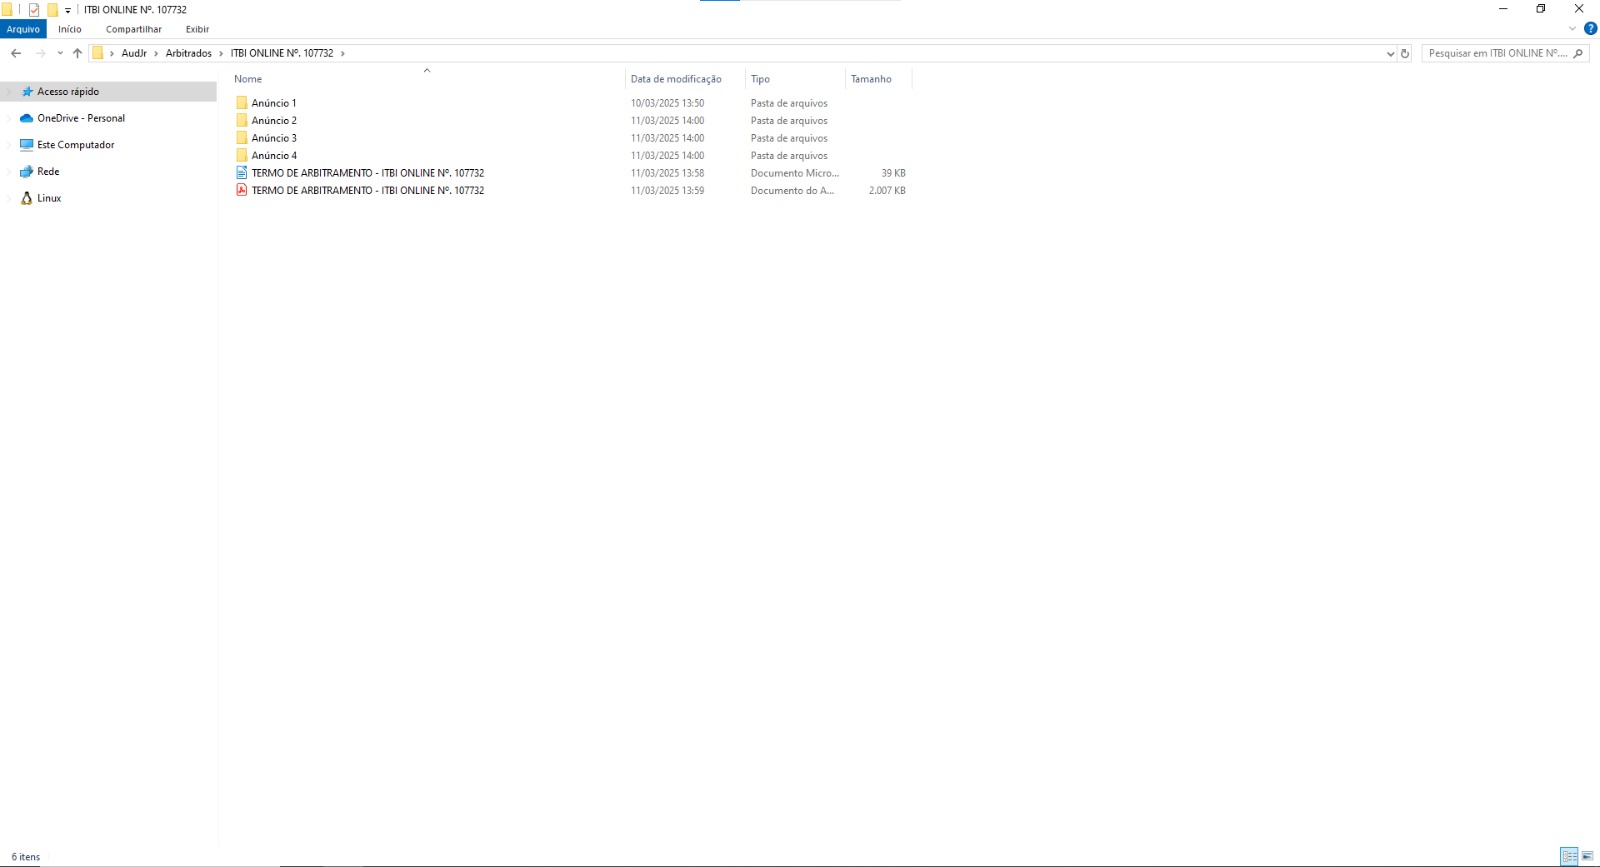Sort files by Data de modificação column
Image resolution: width=1600 pixels, height=867 pixels.
click(675, 79)
